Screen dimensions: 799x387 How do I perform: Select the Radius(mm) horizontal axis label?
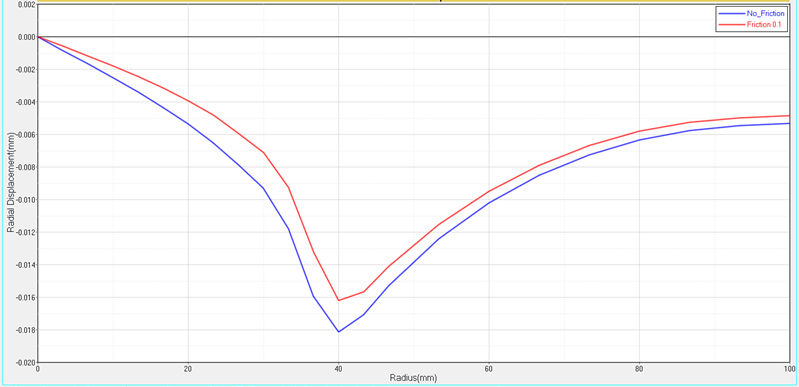413,378
